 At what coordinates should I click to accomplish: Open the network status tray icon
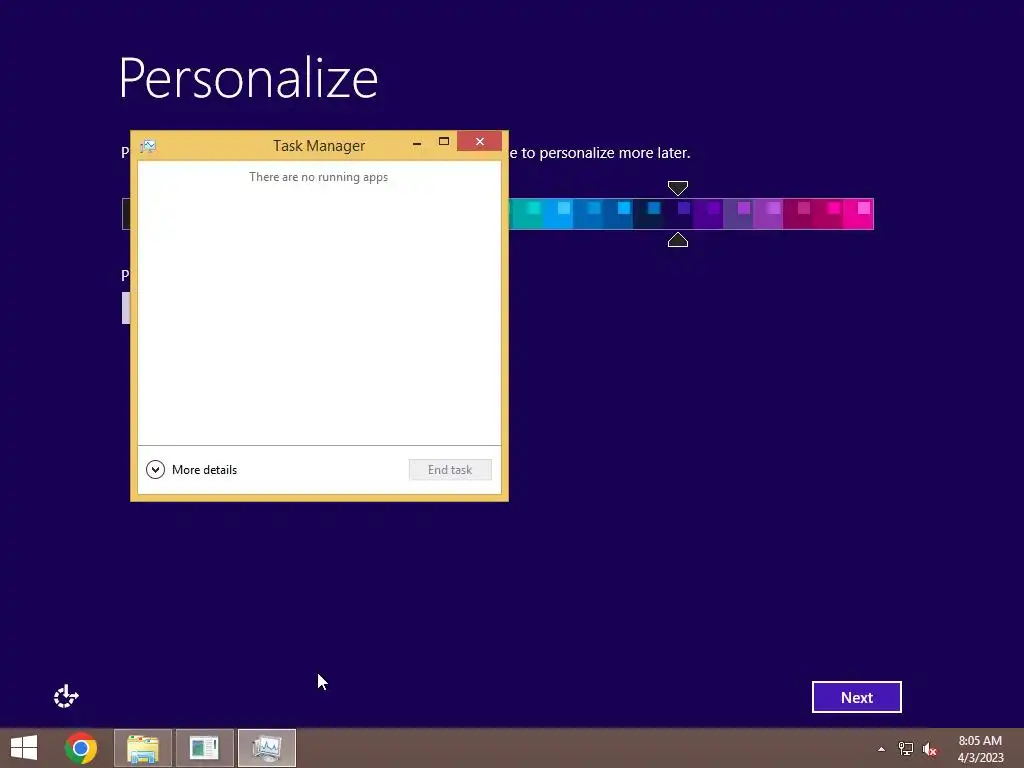[906, 749]
